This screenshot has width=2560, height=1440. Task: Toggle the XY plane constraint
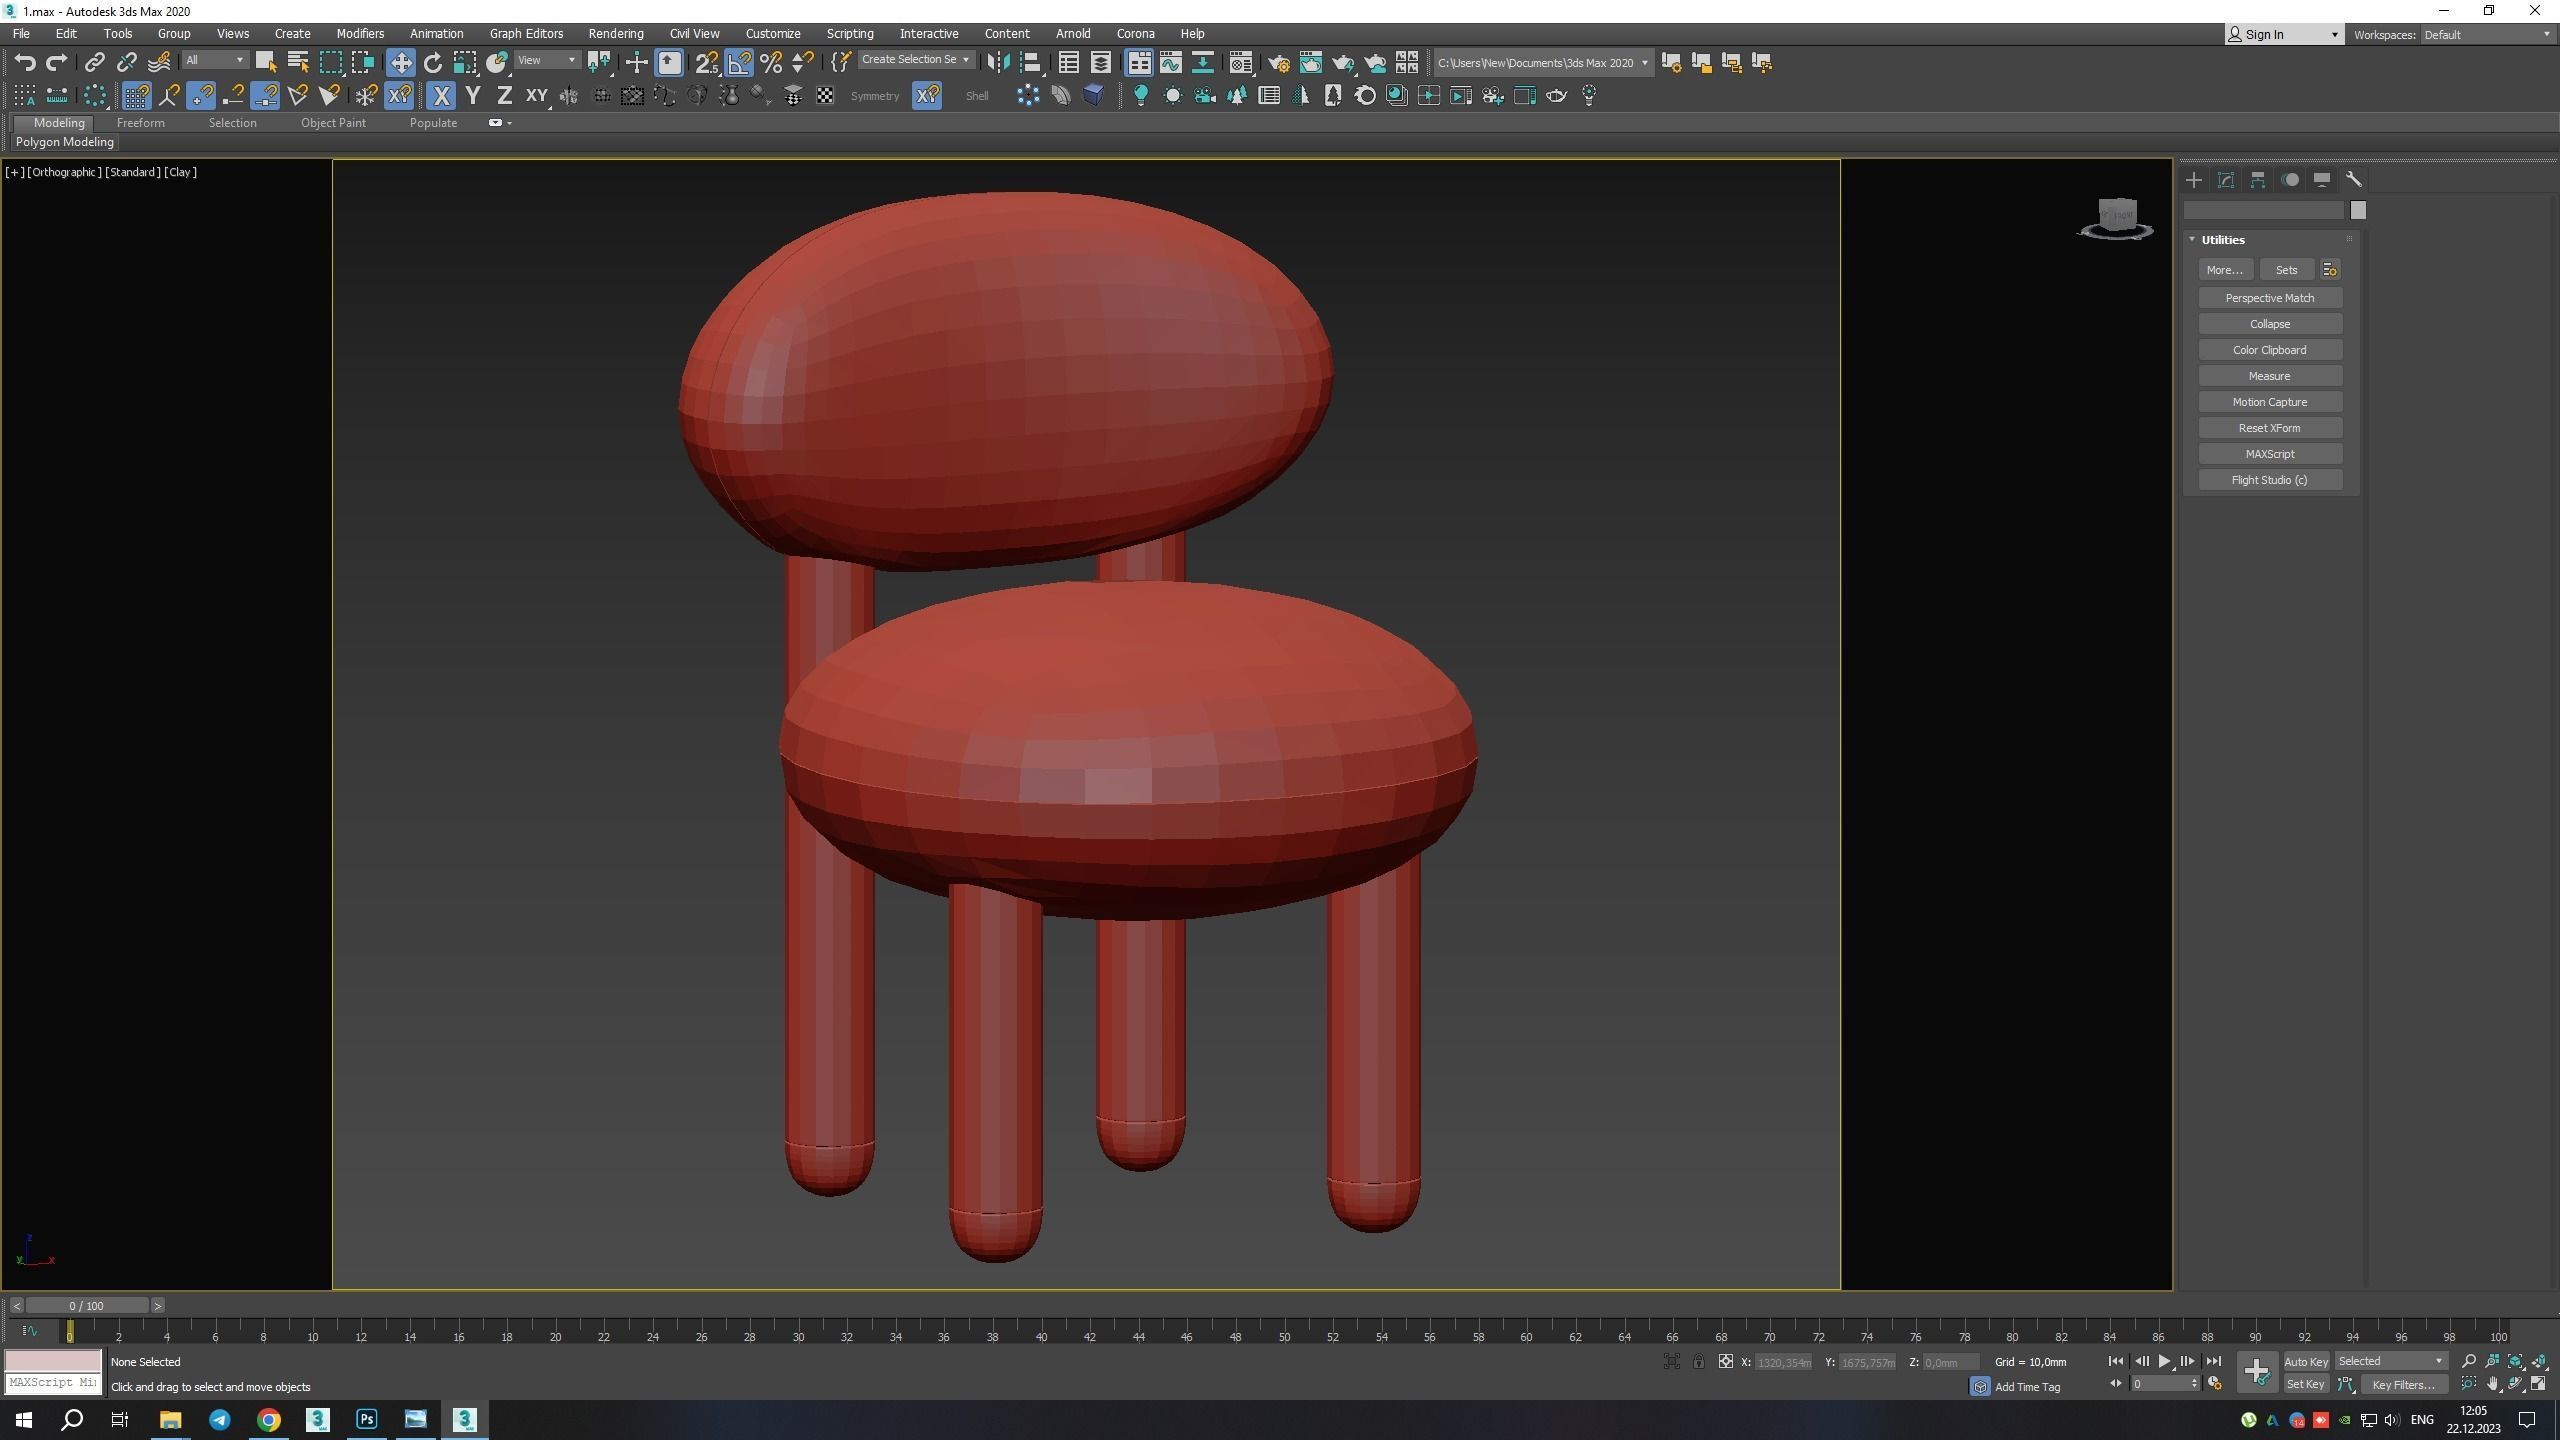pyautogui.click(x=537, y=96)
